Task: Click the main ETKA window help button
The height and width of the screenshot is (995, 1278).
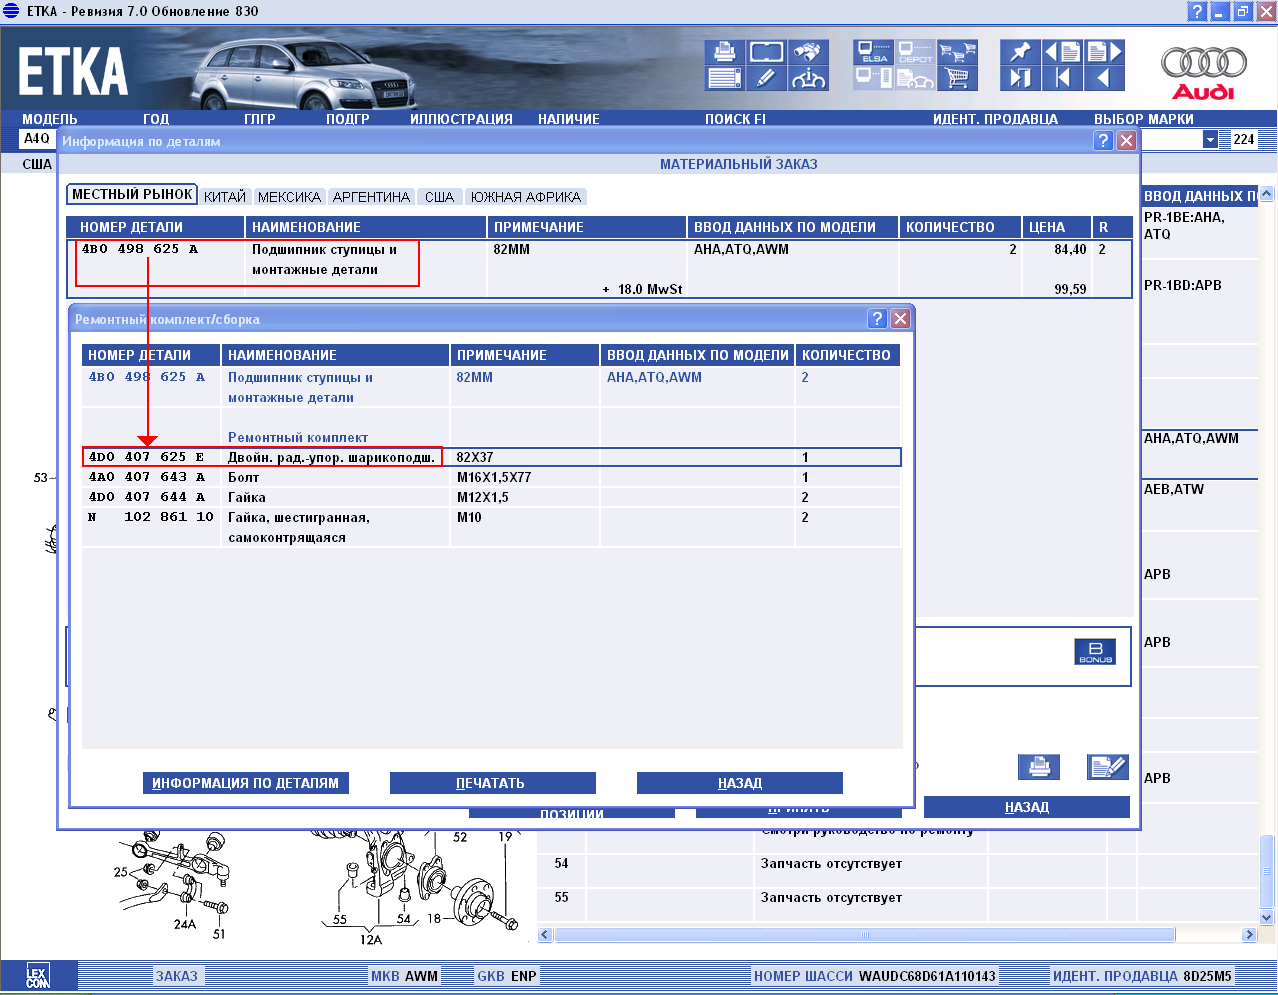Action: pyautogui.click(x=1197, y=12)
